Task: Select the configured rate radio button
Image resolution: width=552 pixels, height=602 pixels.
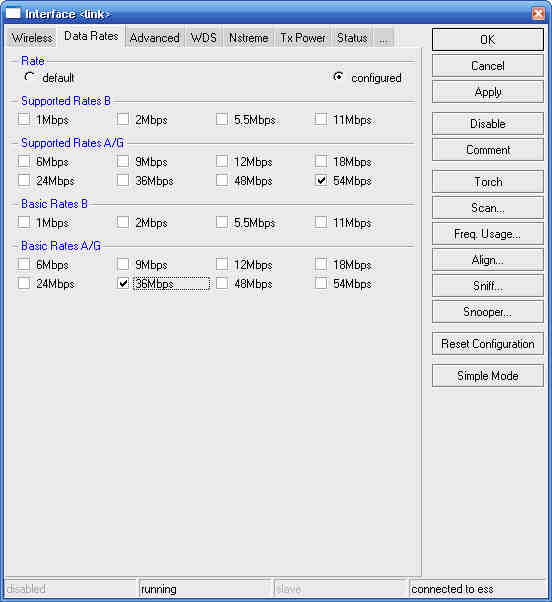Action: pos(338,77)
